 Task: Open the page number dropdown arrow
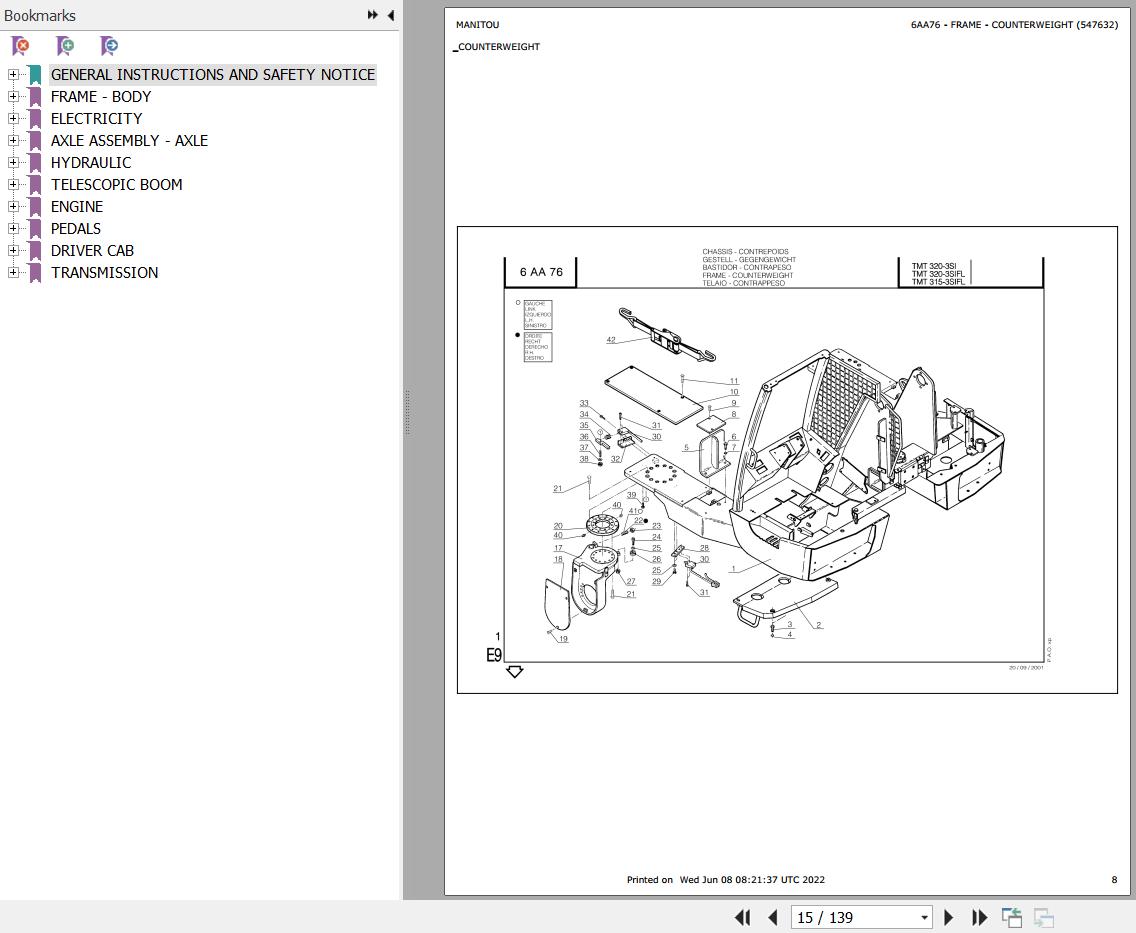(924, 918)
